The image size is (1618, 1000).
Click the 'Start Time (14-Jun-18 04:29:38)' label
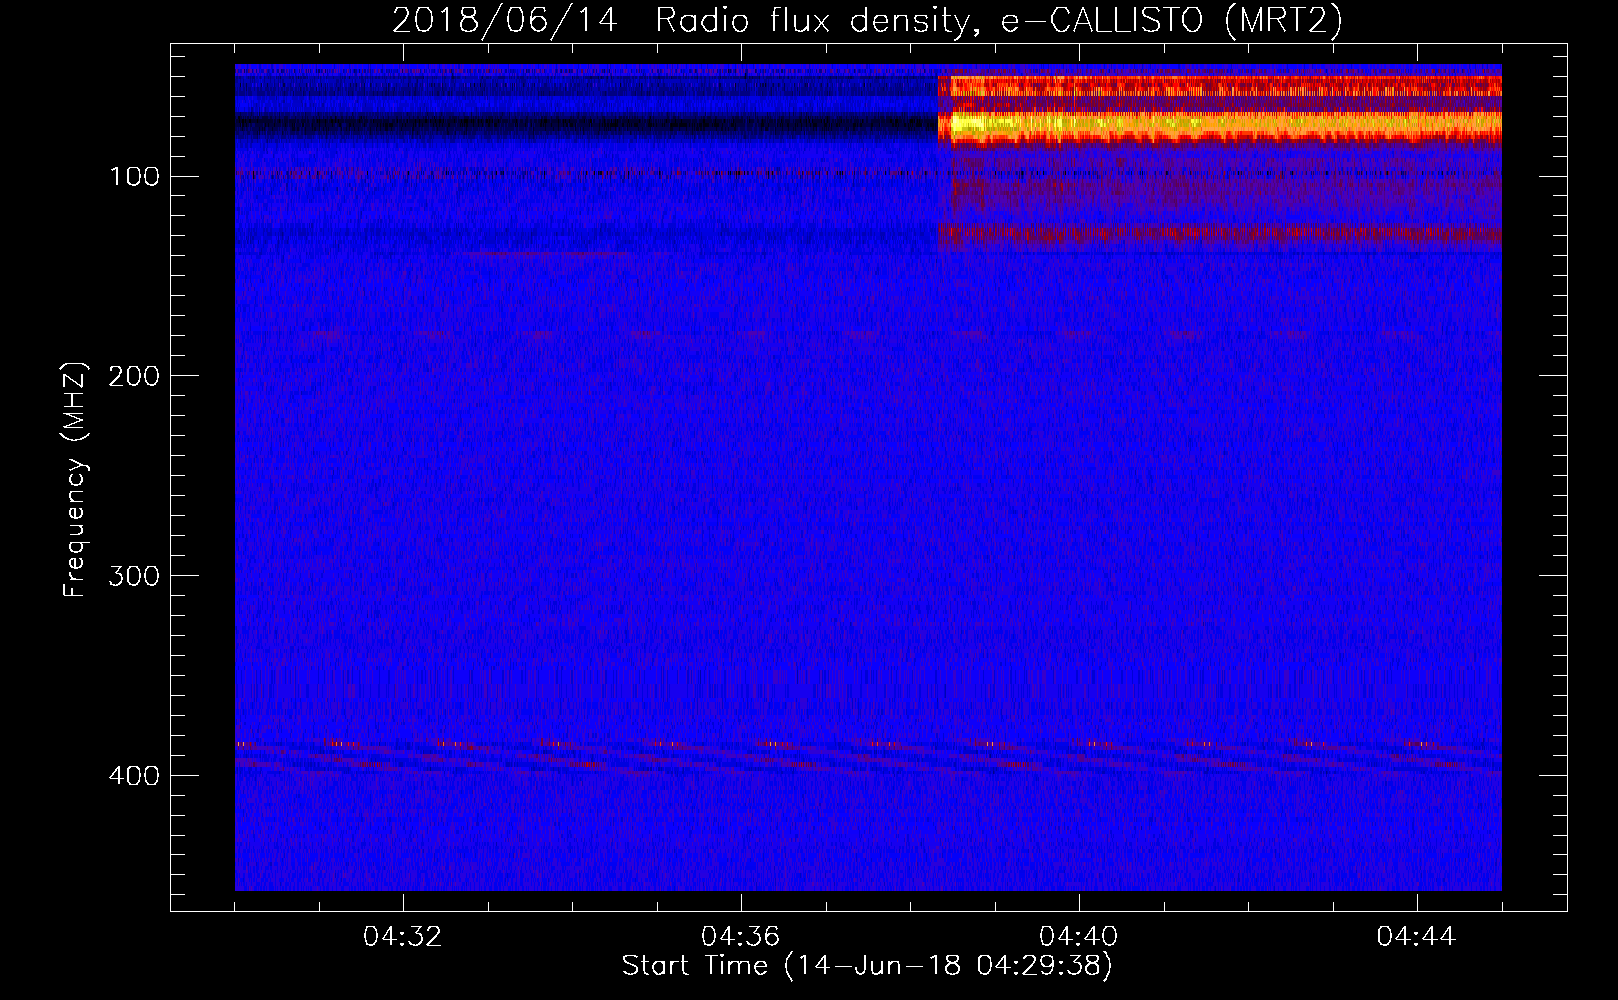(867, 966)
